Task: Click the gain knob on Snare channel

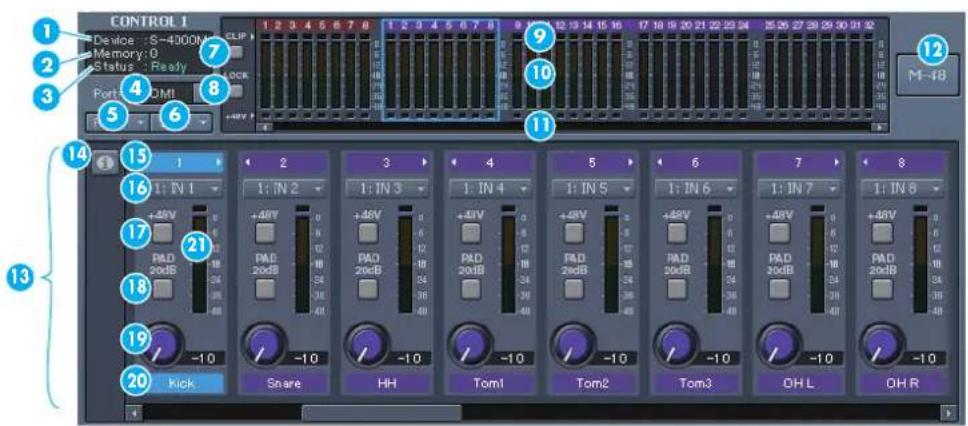Action: 265,343
